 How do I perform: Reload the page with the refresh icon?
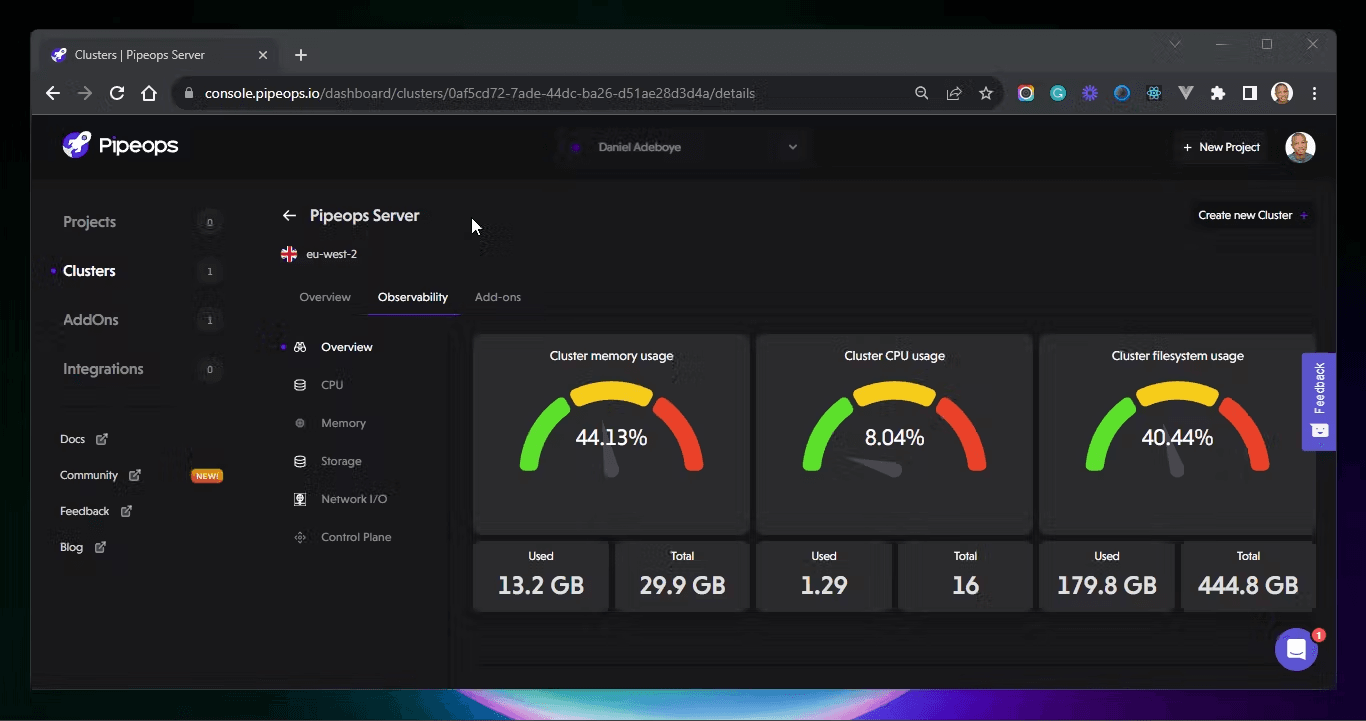pyautogui.click(x=117, y=93)
